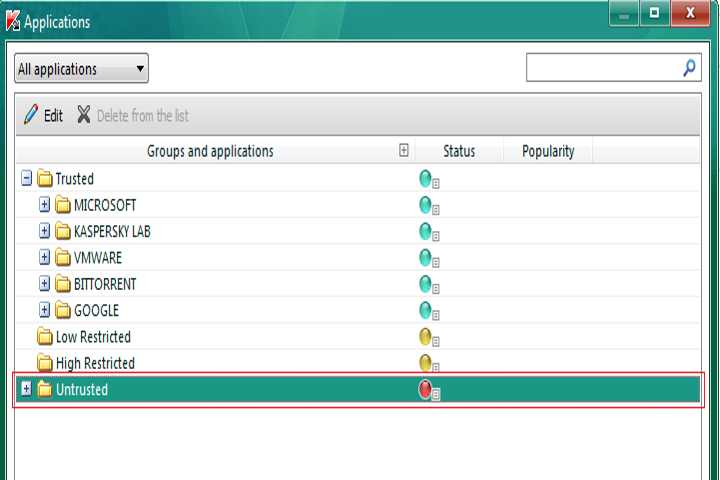Screen dimensions: 720x480
Task: Expand the MICROSOFT folder
Action: click(x=44, y=204)
